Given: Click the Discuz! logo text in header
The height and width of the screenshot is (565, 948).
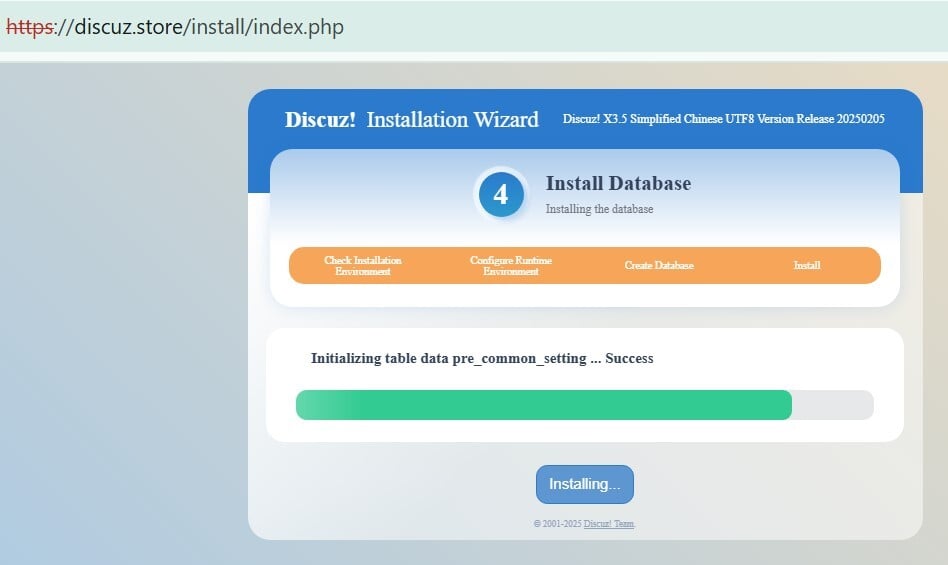Looking at the screenshot, I should pos(320,120).
